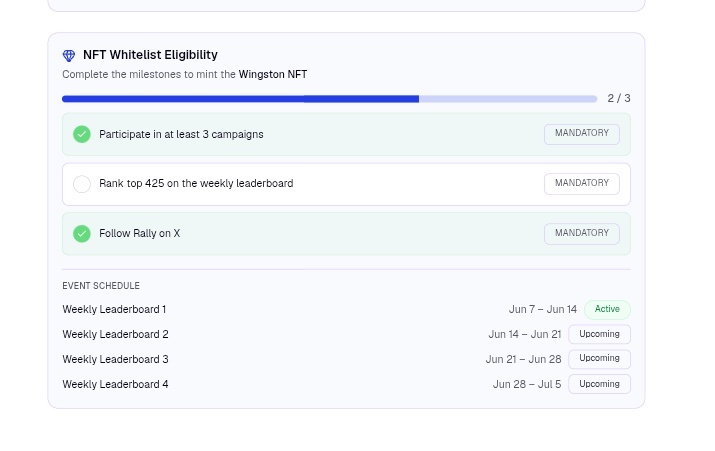Click the diamond NFT Whitelist icon
715x451 pixels.
click(69, 56)
